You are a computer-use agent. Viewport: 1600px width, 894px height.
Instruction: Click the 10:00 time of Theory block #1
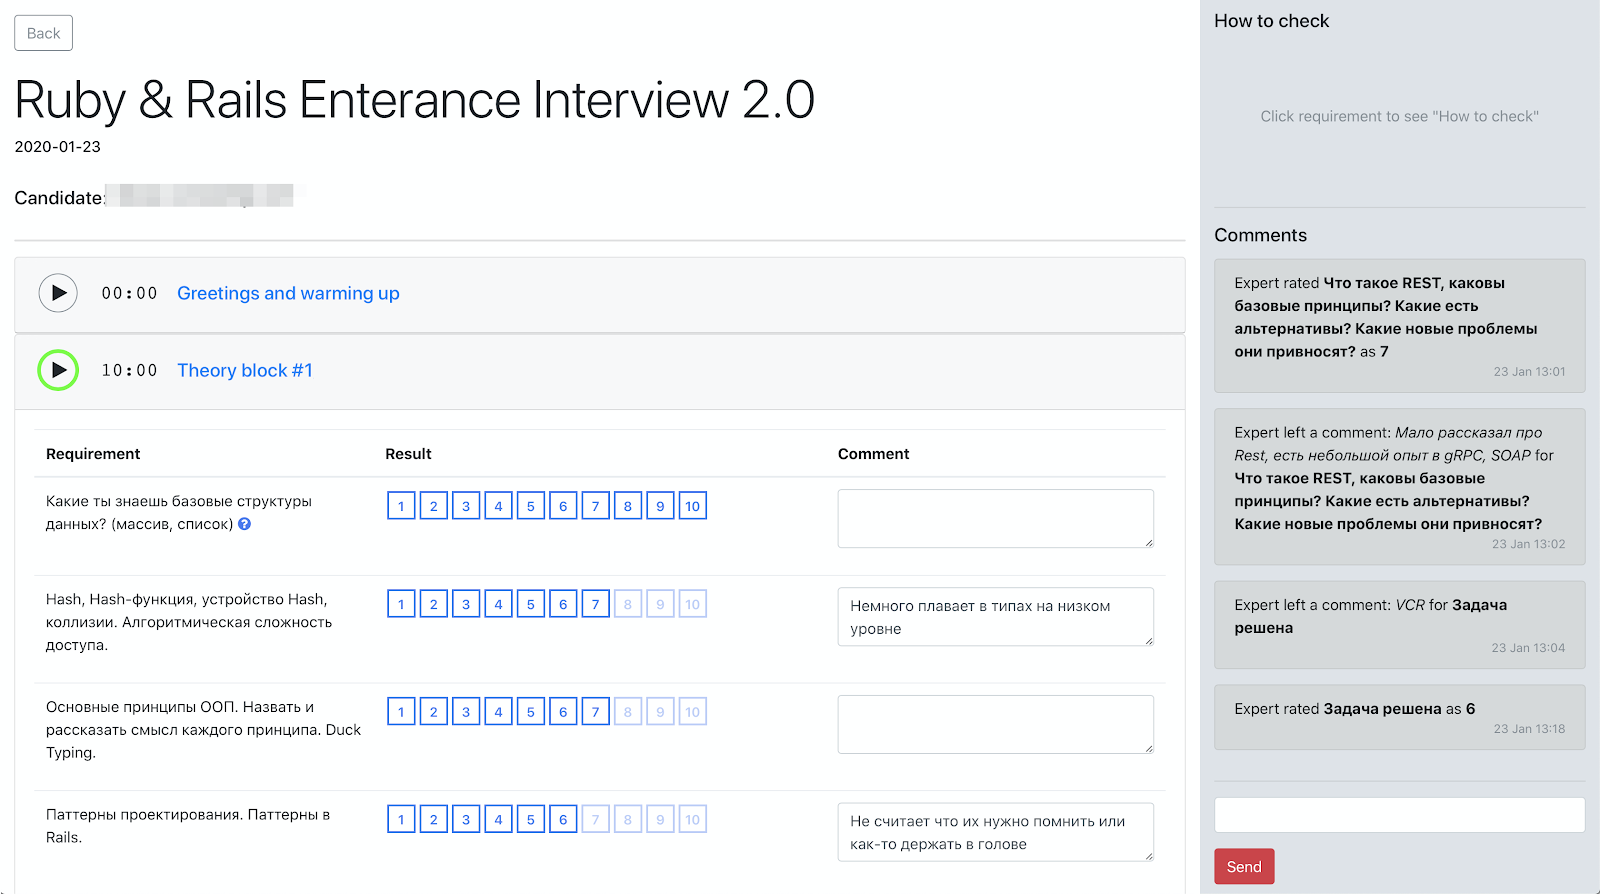coord(129,370)
